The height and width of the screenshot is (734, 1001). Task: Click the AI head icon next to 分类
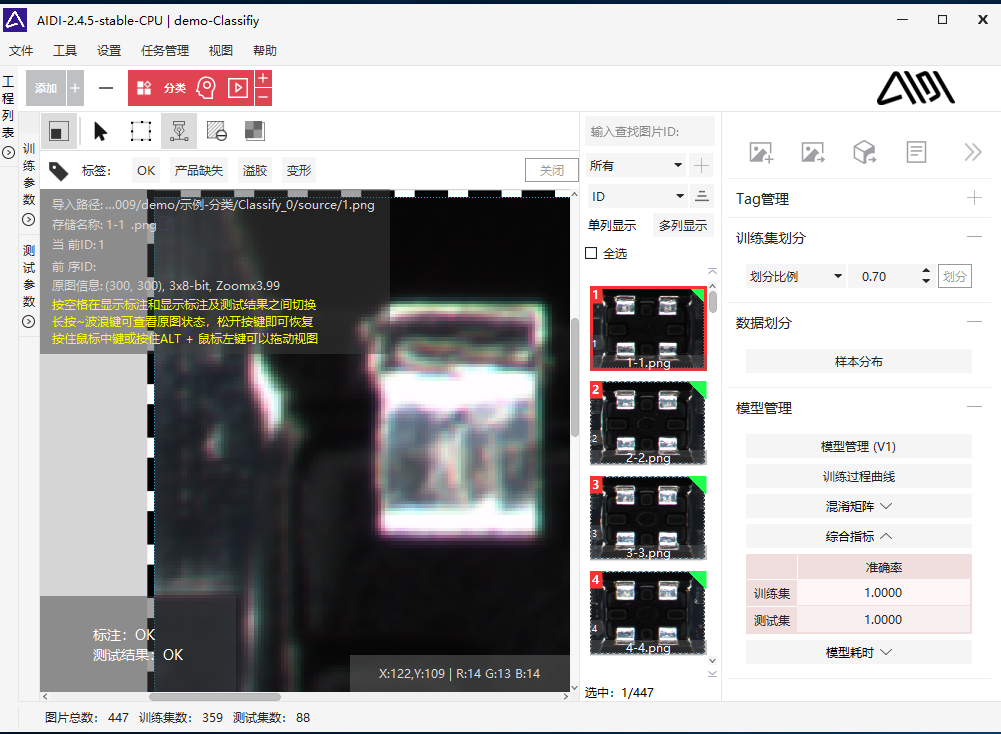coord(204,88)
